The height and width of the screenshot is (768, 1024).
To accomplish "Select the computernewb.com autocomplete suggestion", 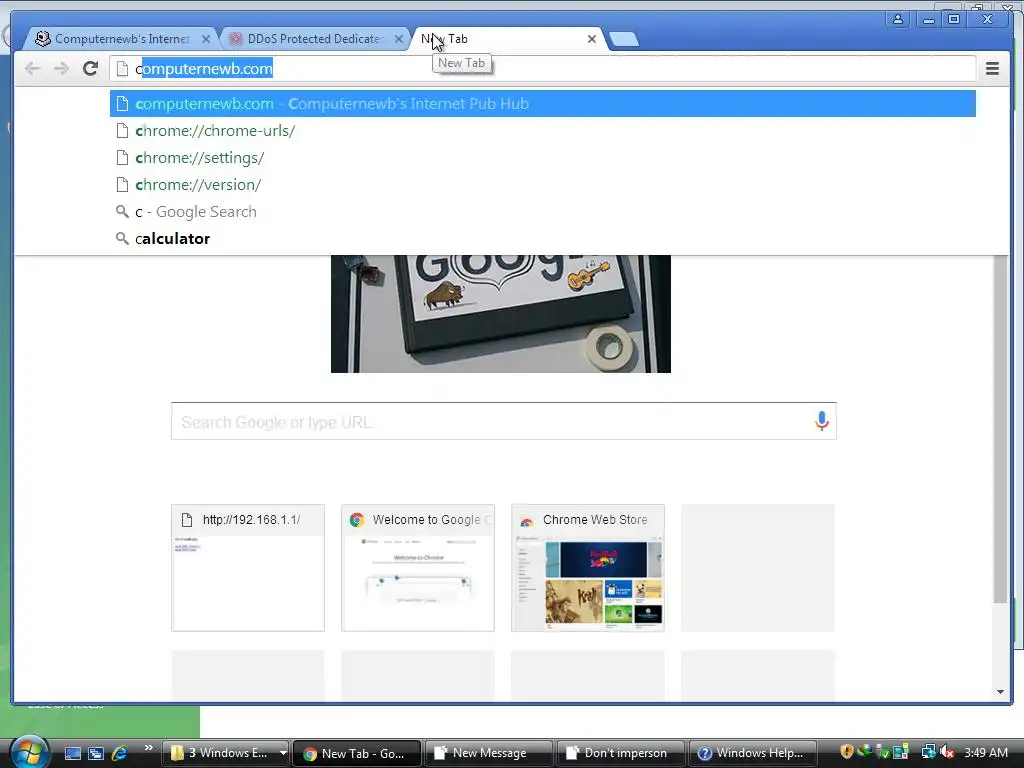I will [543, 104].
